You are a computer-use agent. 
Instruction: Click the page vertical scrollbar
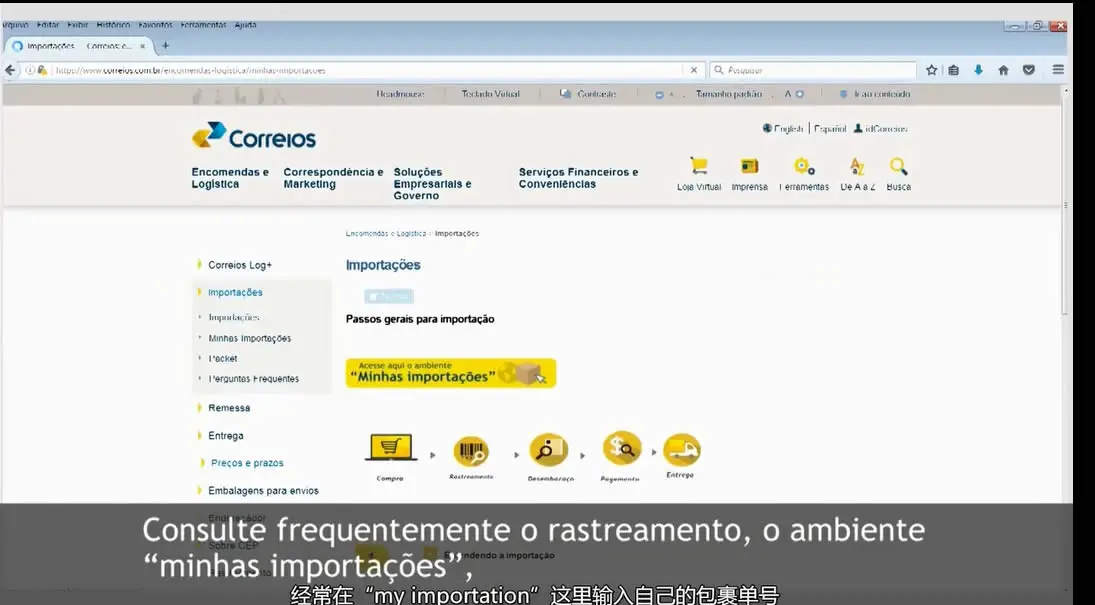tap(1065, 203)
